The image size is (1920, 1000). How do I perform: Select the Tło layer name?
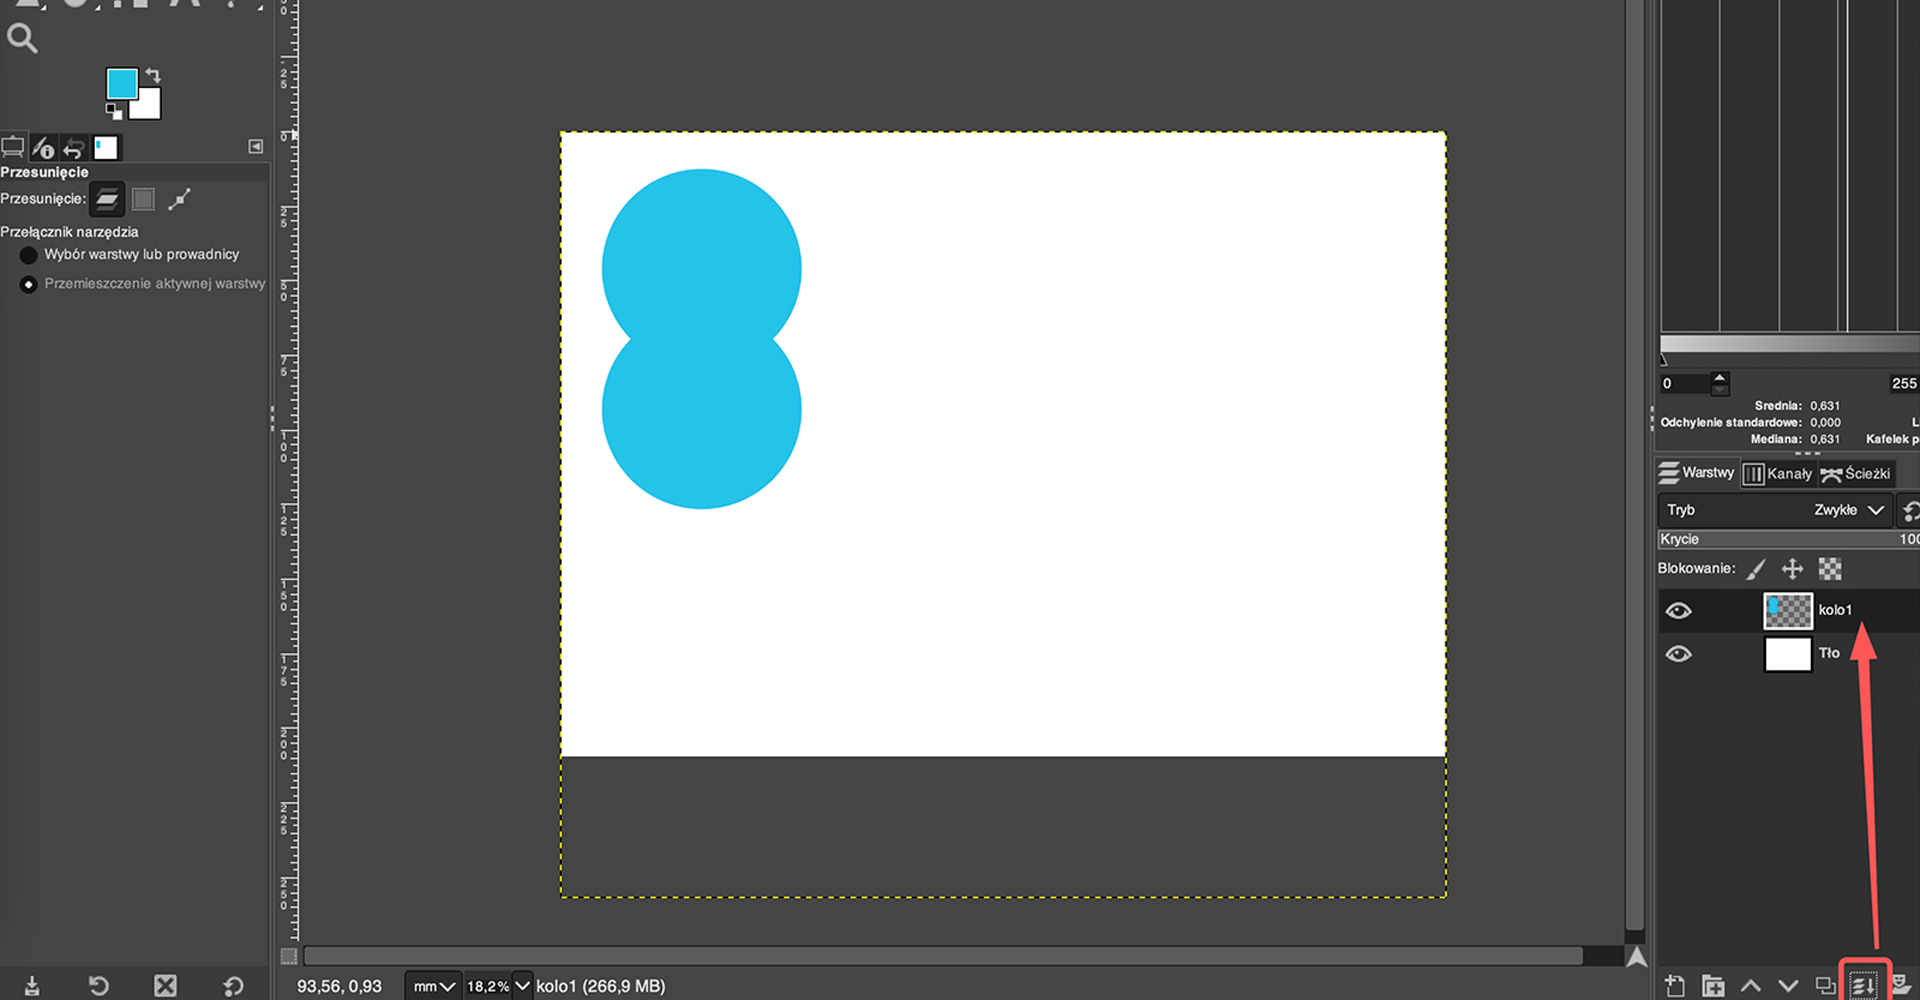click(1829, 653)
